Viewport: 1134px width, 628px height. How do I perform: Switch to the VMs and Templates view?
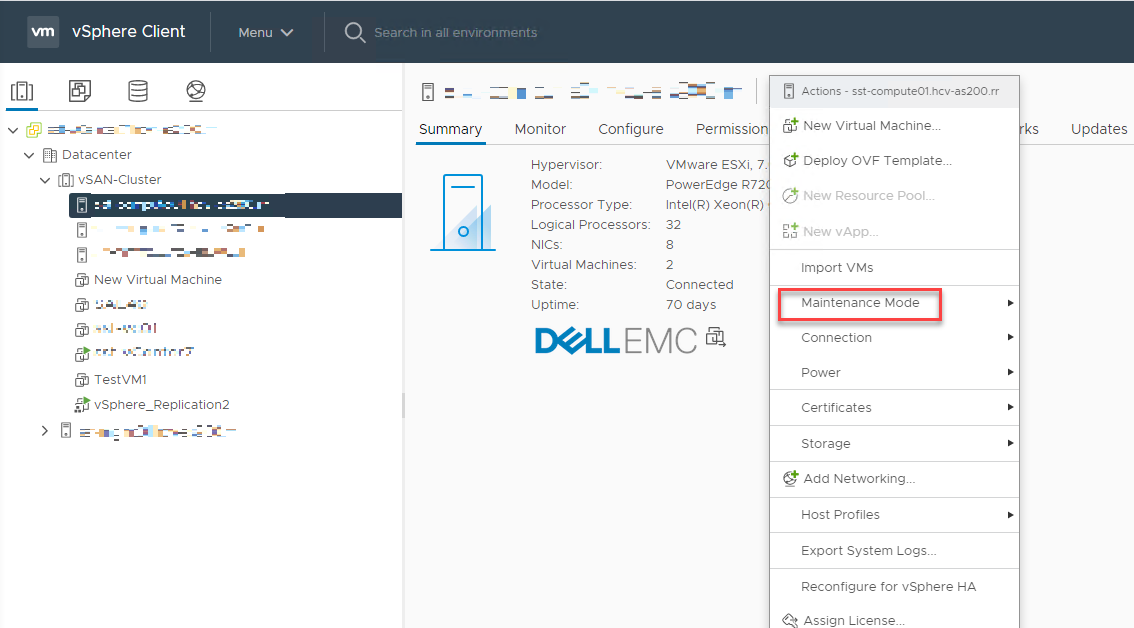(80, 90)
